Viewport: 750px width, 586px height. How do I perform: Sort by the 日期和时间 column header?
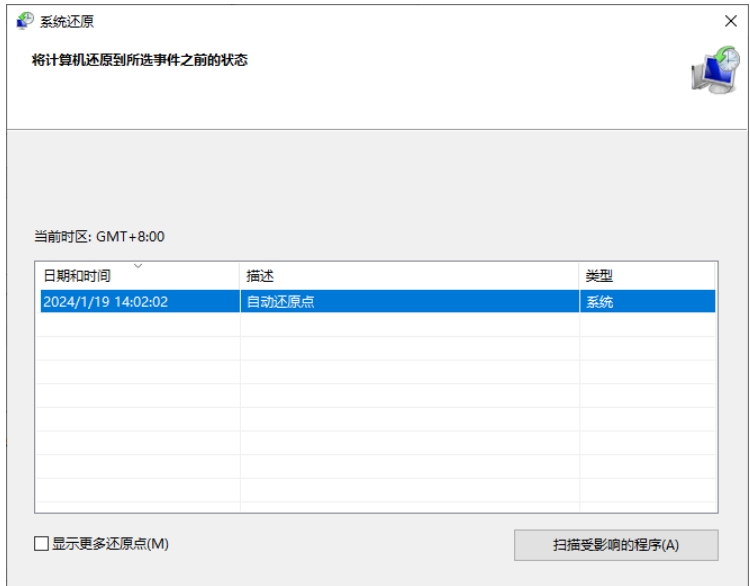click(138, 276)
